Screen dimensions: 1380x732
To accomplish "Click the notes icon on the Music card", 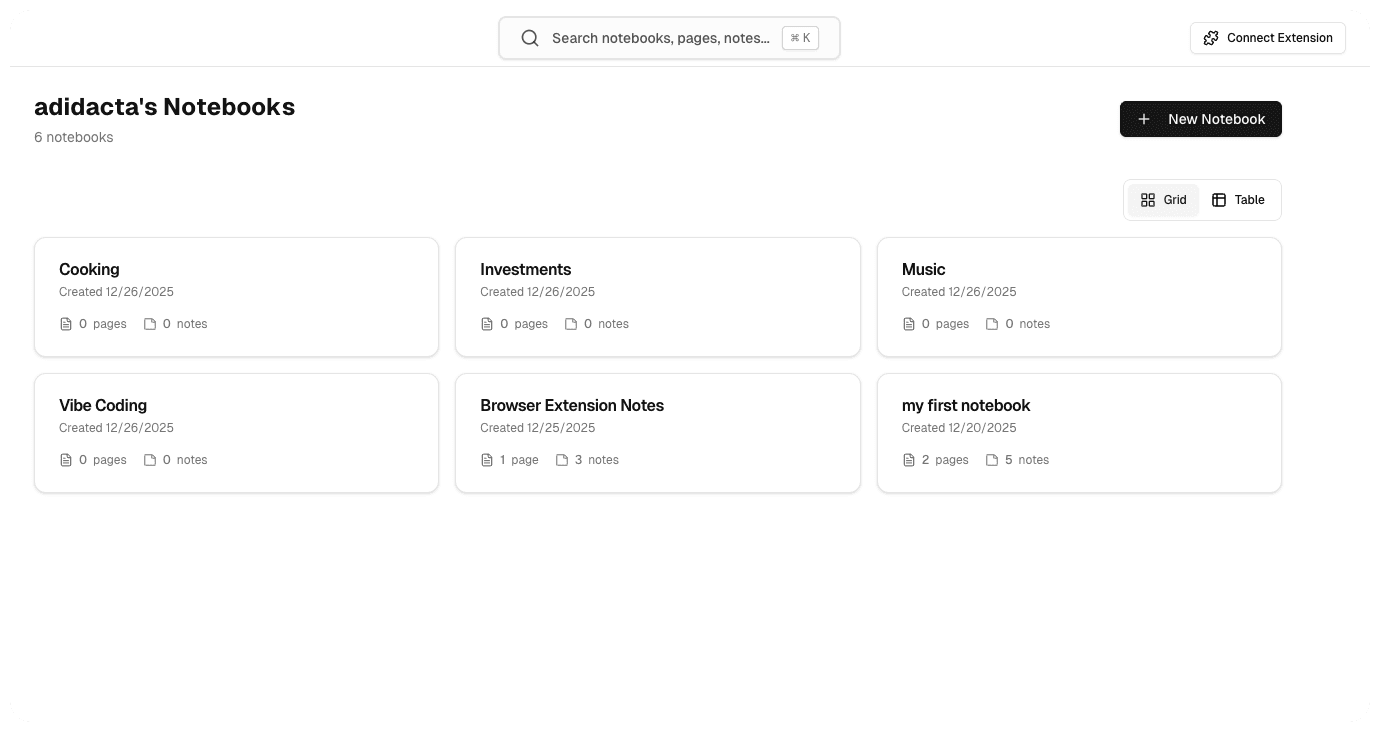I will [991, 323].
